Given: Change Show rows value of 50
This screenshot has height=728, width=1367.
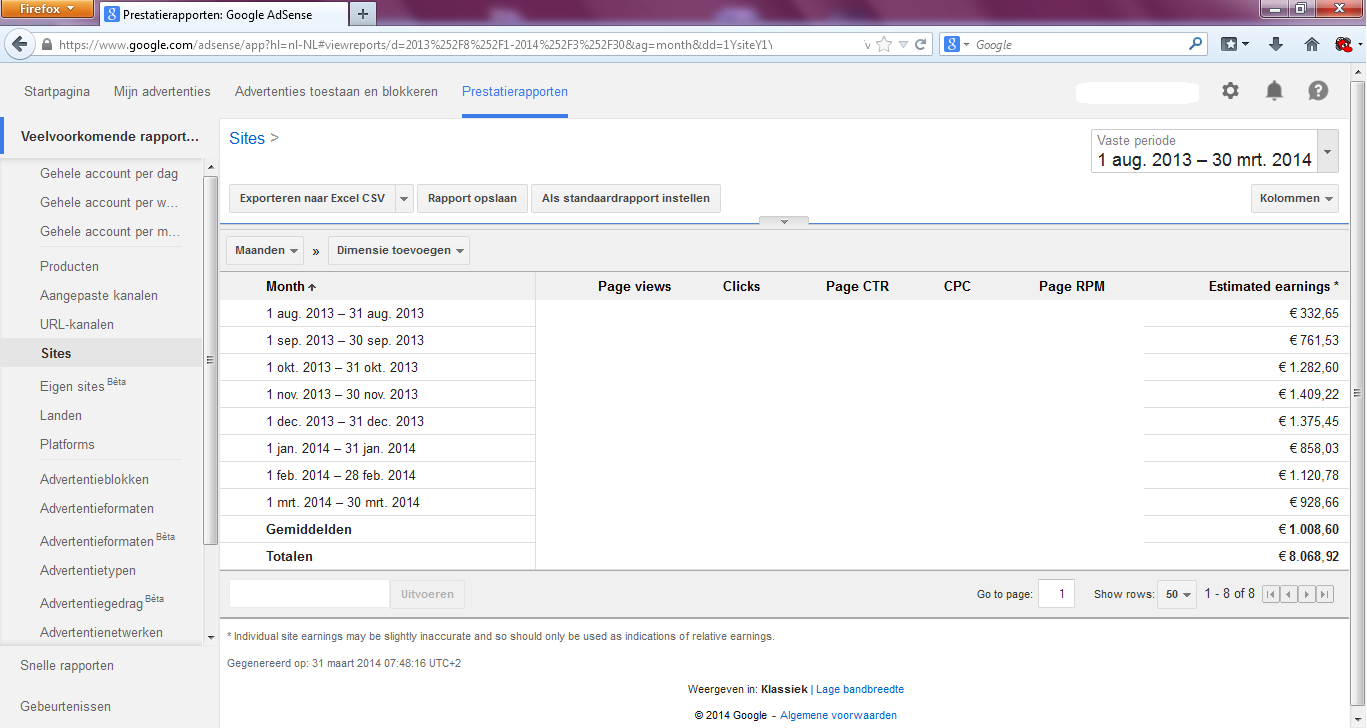Looking at the screenshot, I should click(1176, 594).
